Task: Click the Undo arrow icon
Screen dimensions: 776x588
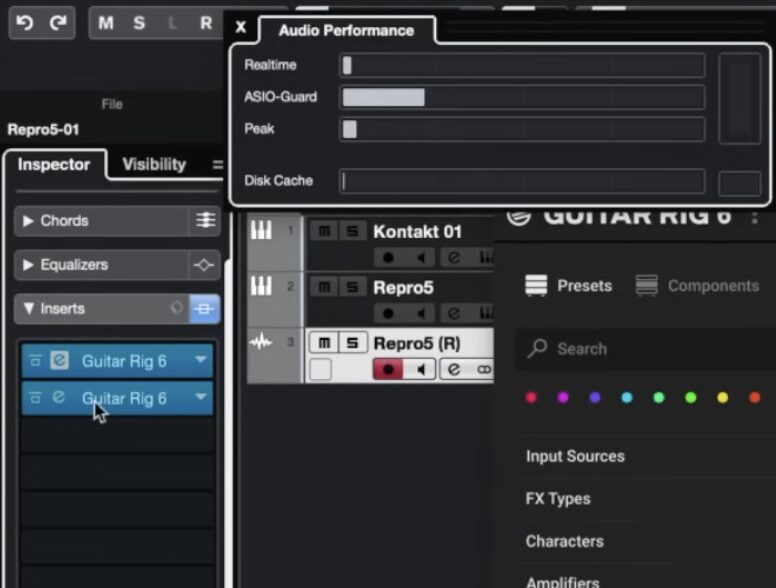Action: pyautogui.click(x=26, y=22)
